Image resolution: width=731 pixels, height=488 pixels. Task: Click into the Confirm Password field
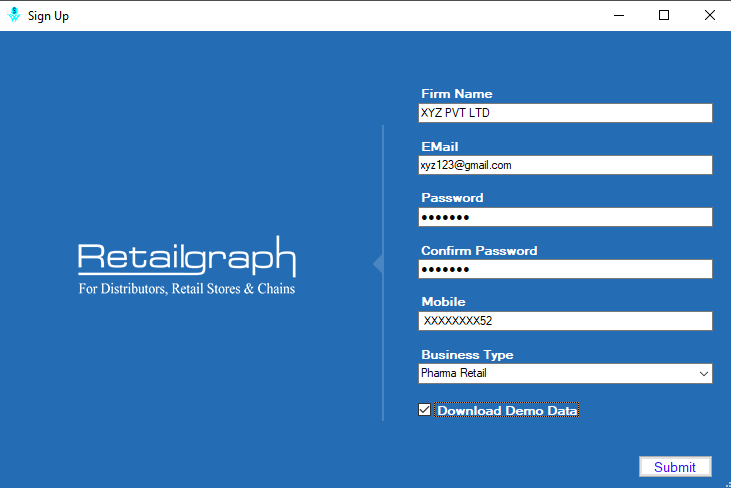coord(565,269)
